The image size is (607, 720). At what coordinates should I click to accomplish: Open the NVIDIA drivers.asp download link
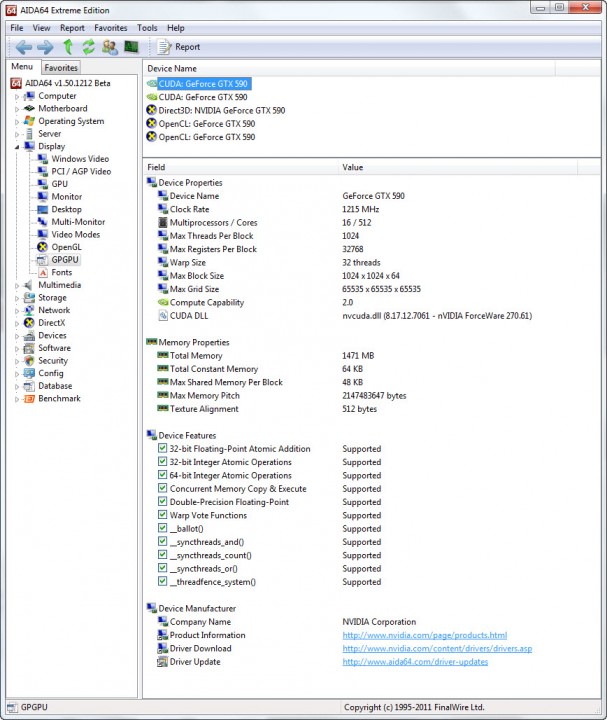437,648
